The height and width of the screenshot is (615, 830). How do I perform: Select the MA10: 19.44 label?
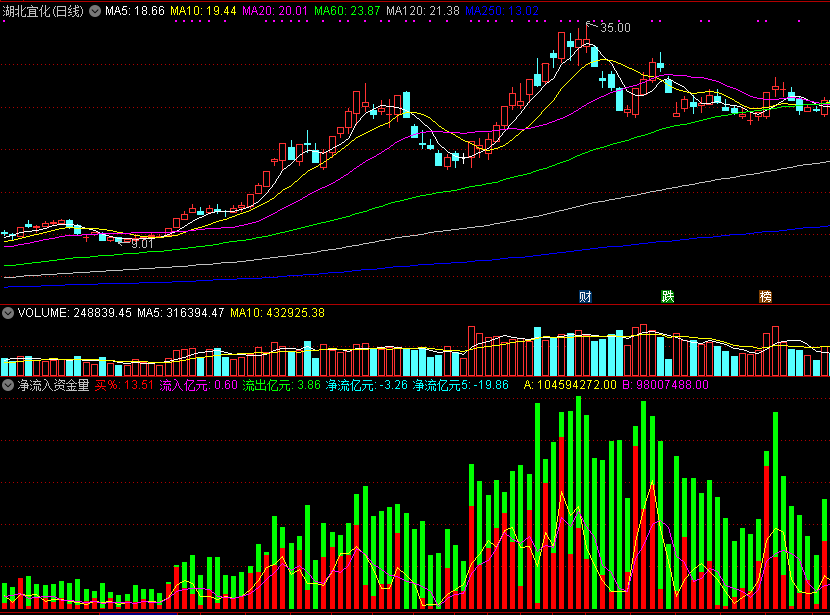(203, 11)
